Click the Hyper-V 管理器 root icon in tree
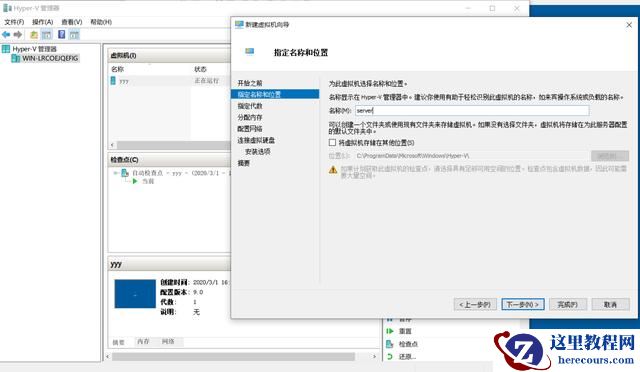Image resolution: width=640 pixels, height=372 pixels. click(x=6, y=49)
